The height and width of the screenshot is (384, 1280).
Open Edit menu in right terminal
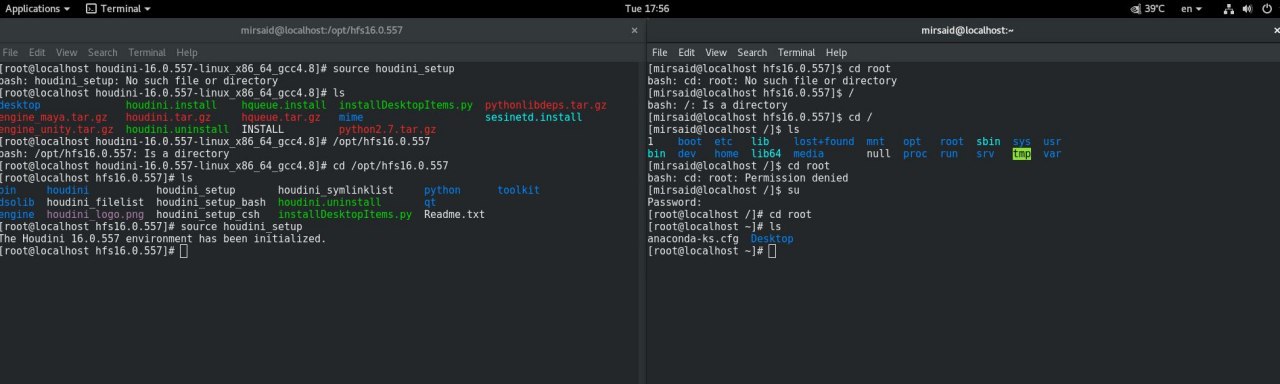687,52
